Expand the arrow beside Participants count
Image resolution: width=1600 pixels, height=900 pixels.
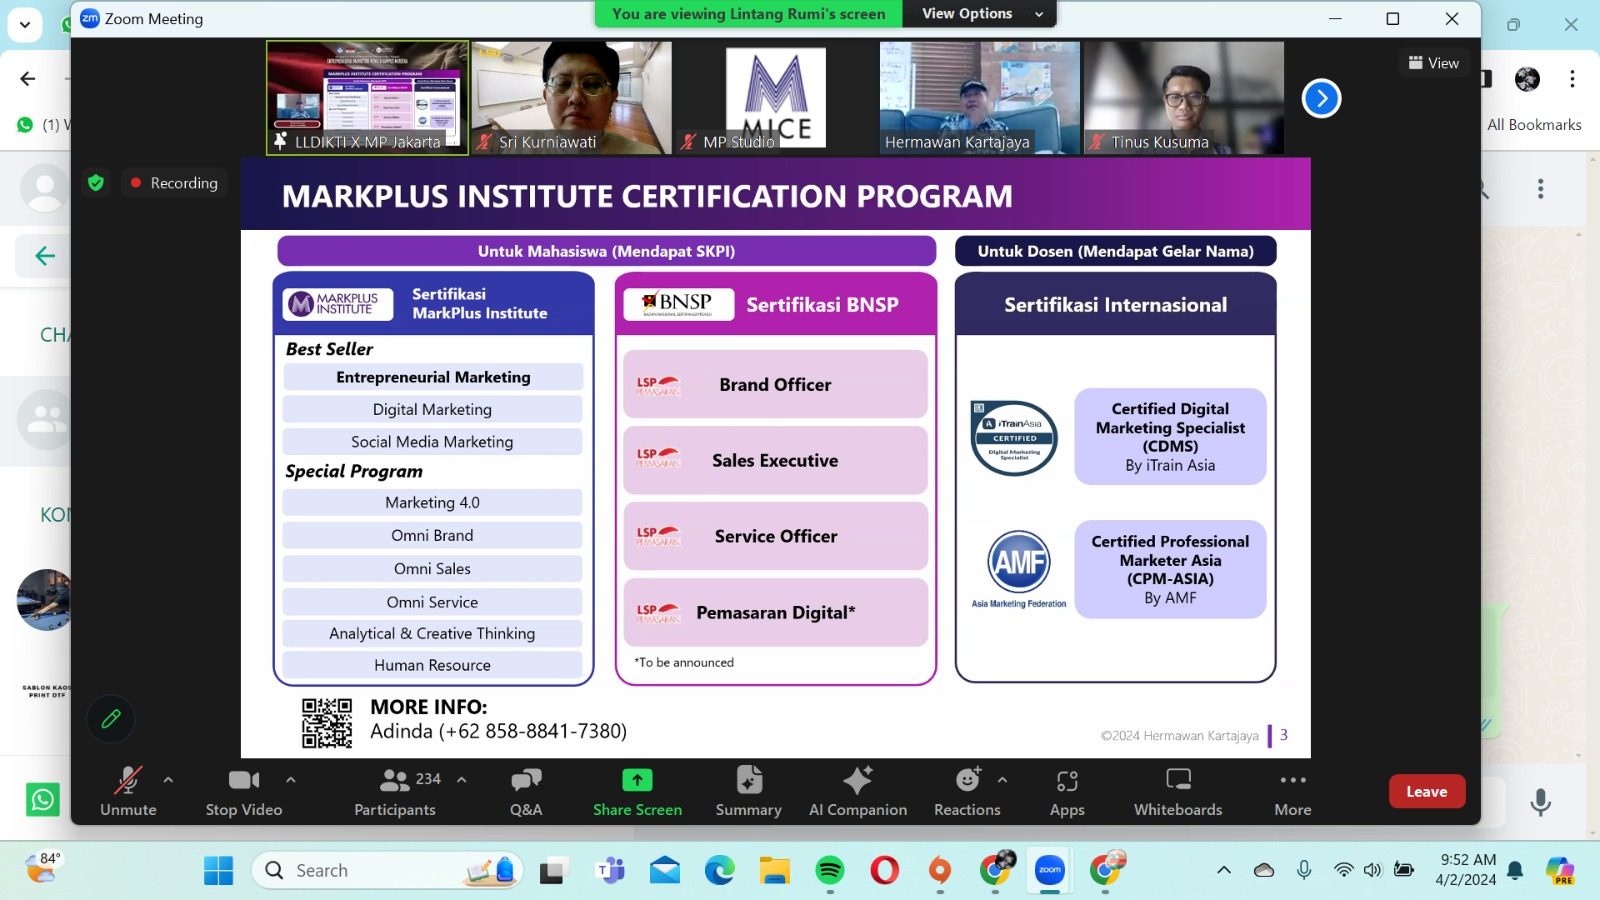click(x=462, y=779)
